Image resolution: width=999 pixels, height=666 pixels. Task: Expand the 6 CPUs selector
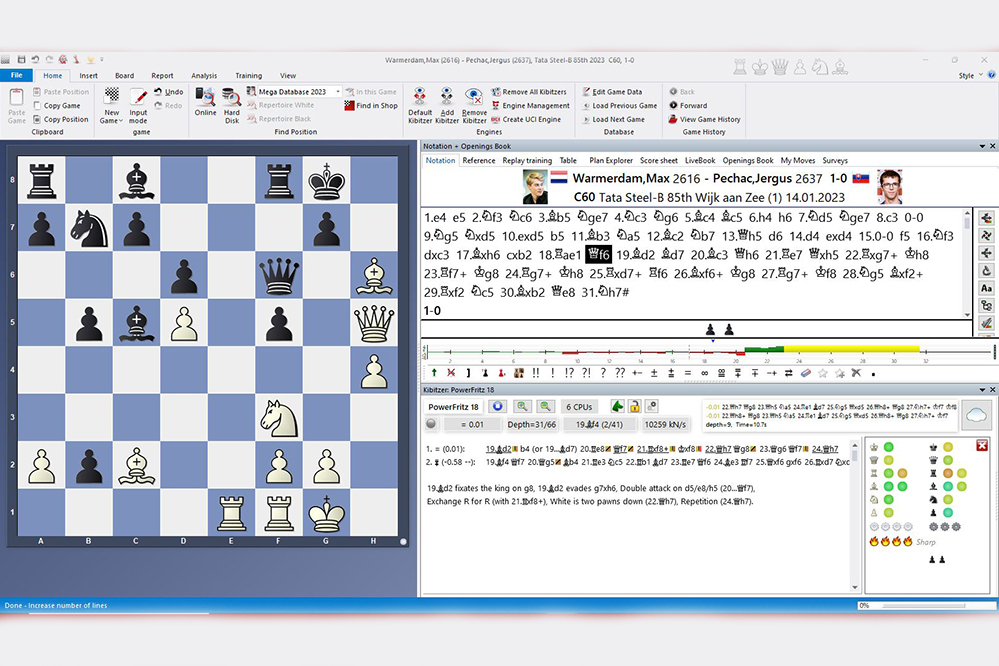pos(580,406)
